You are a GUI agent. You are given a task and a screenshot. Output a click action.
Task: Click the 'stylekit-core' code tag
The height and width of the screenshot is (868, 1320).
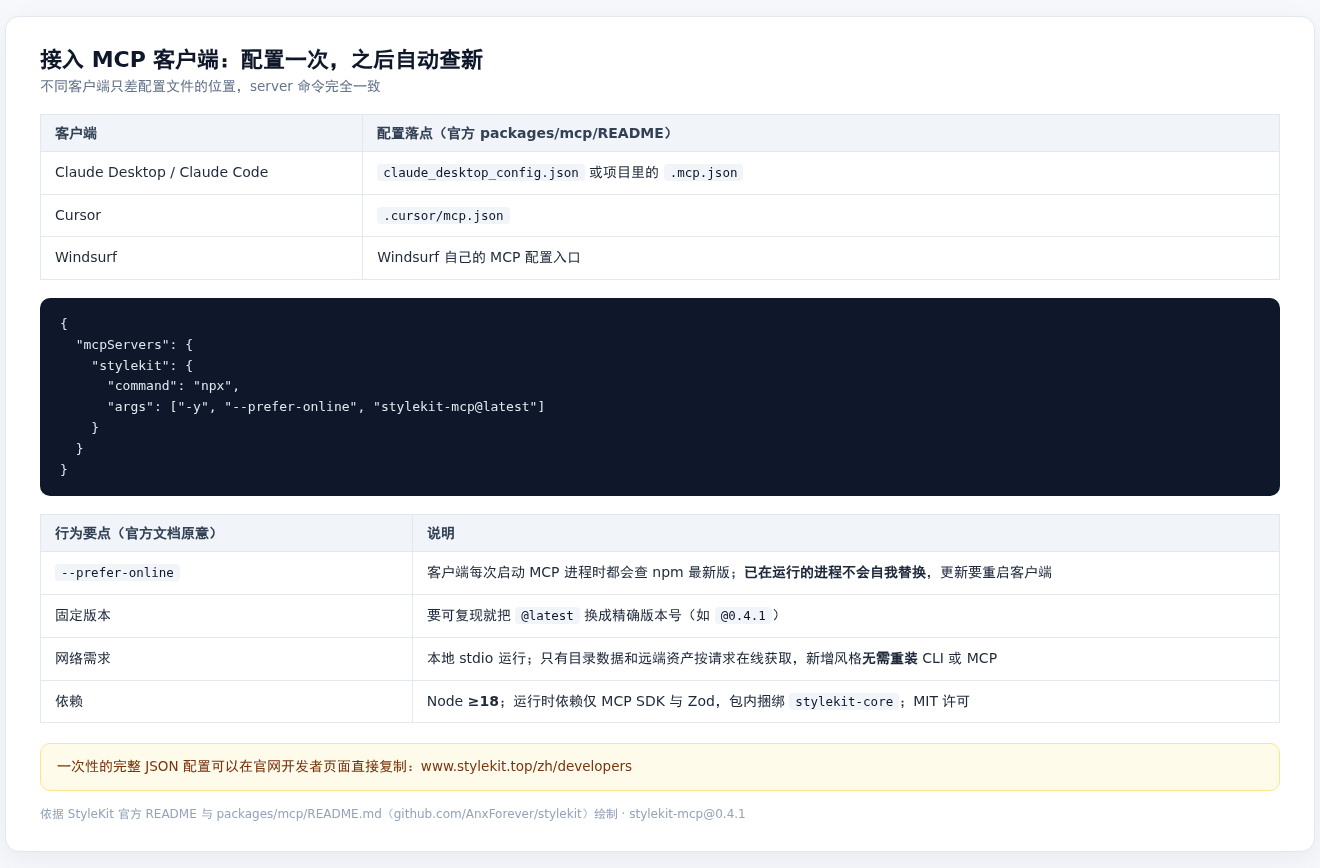(844, 702)
